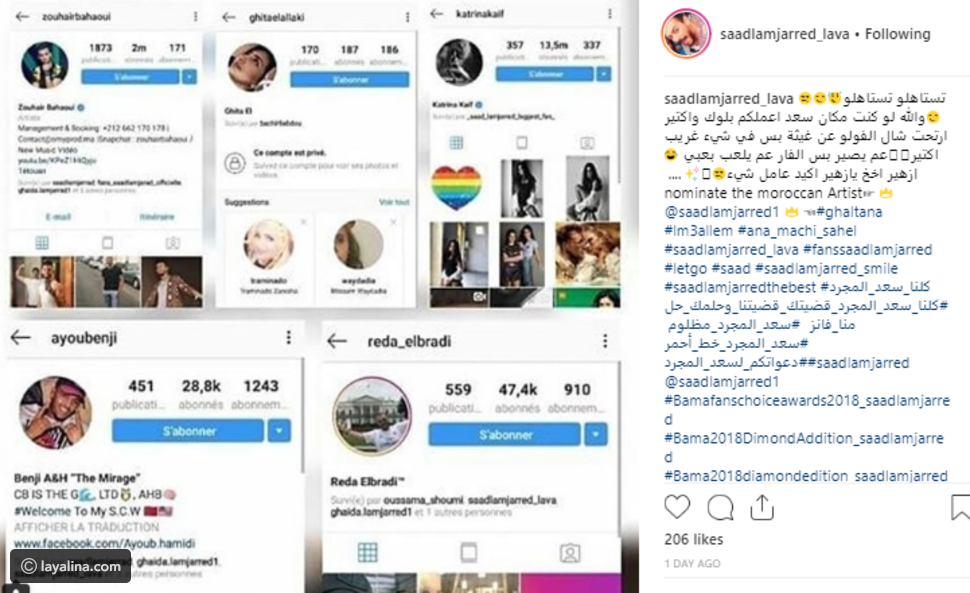Like the post with the heart icon
This screenshot has width=970, height=593.
coord(677,507)
